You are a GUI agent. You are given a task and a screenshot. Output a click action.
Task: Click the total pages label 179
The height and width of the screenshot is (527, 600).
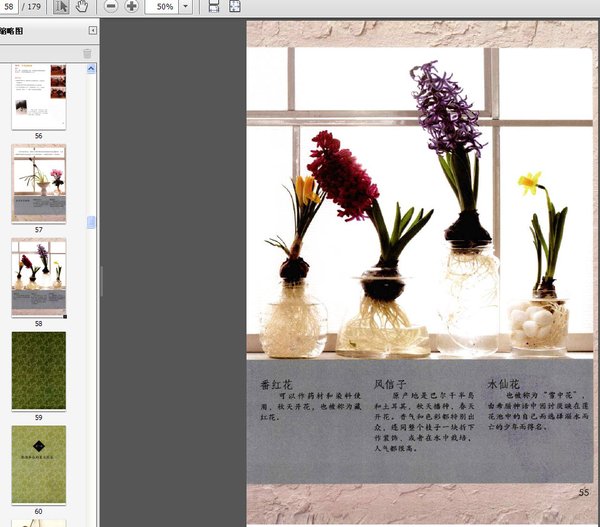coord(34,7)
